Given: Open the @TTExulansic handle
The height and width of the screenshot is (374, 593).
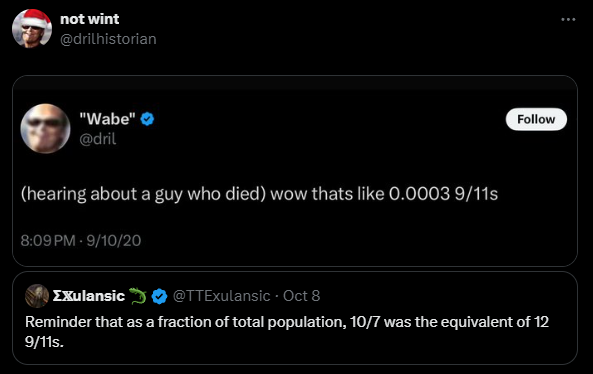Looking at the screenshot, I should coord(221,296).
